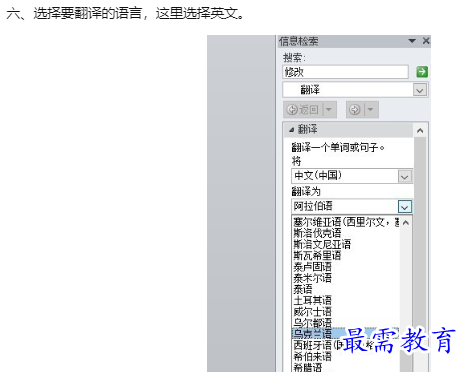Click the 搜索 input field containing 修改
This screenshot has height=372, width=464.
(345, 72)
